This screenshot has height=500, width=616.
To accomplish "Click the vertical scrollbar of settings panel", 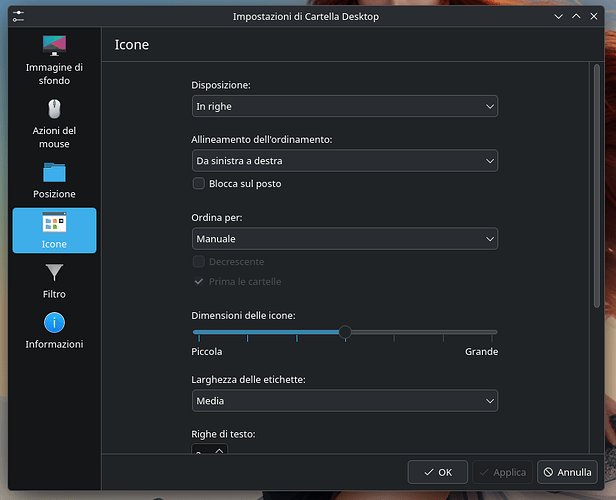I will point(597,186).
